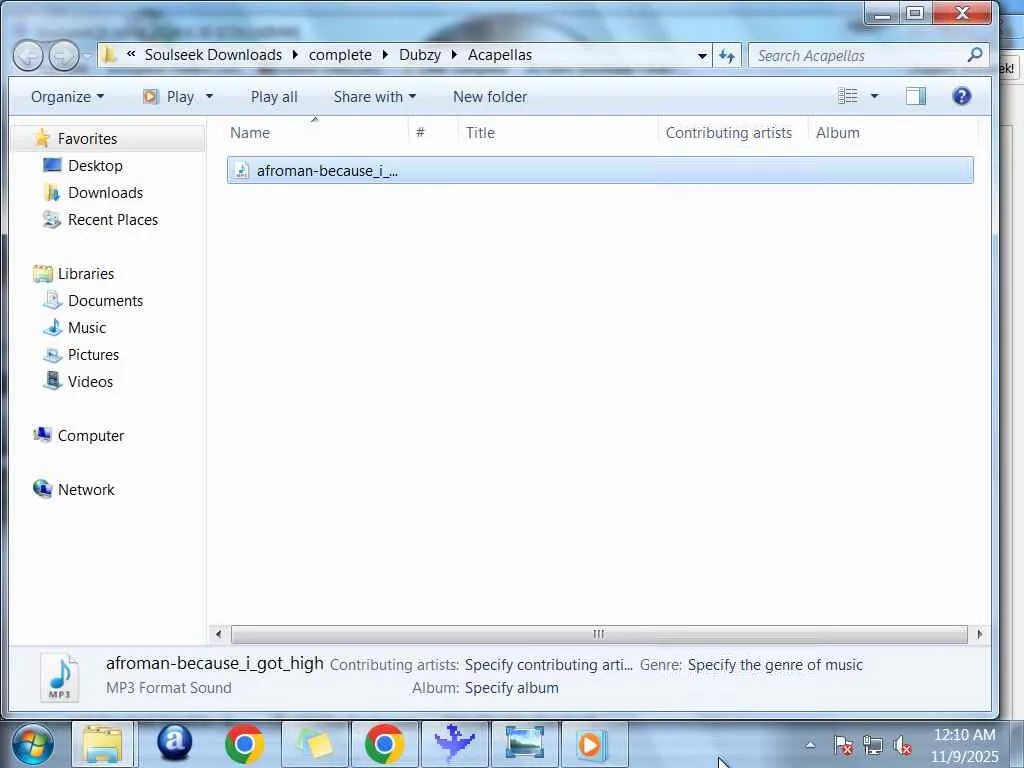Create a New folder
Image resolution: width=1024 pixels, height=768 pixels.
(x=490, y=97)
